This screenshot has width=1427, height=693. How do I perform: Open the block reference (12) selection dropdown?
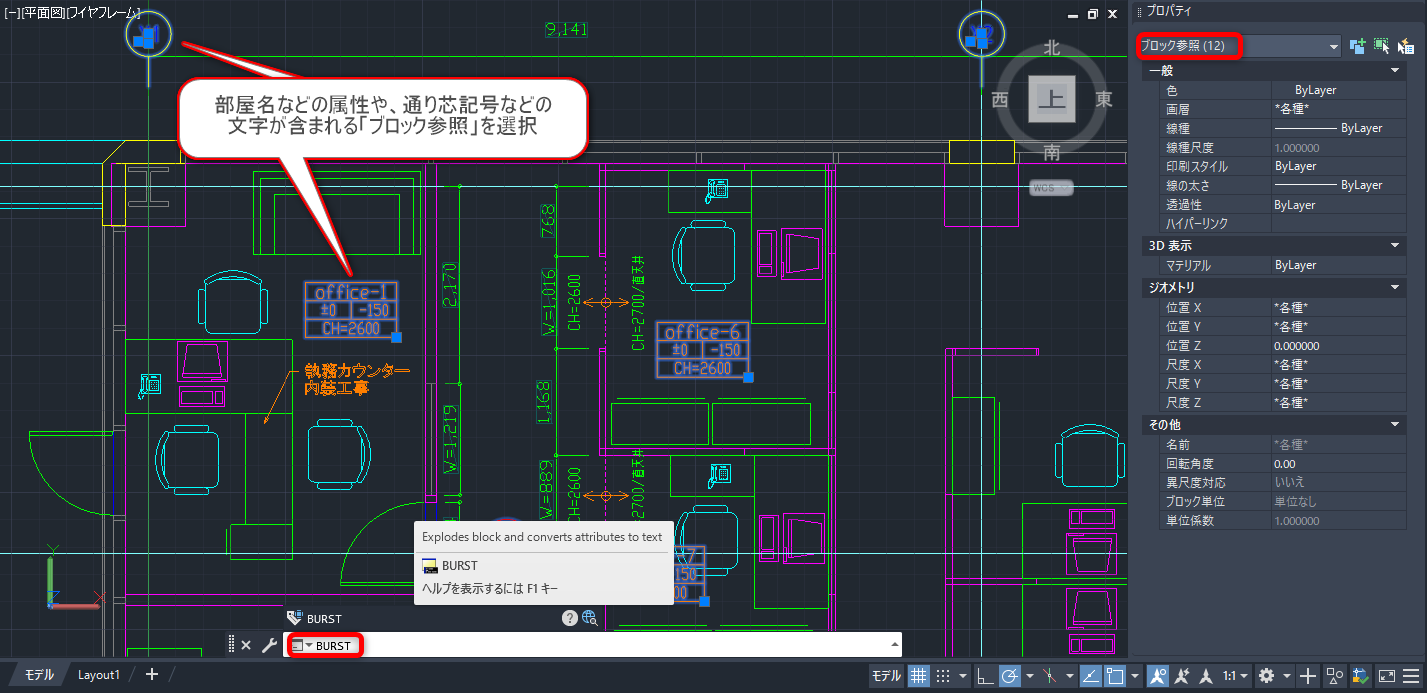(1333, 47)
